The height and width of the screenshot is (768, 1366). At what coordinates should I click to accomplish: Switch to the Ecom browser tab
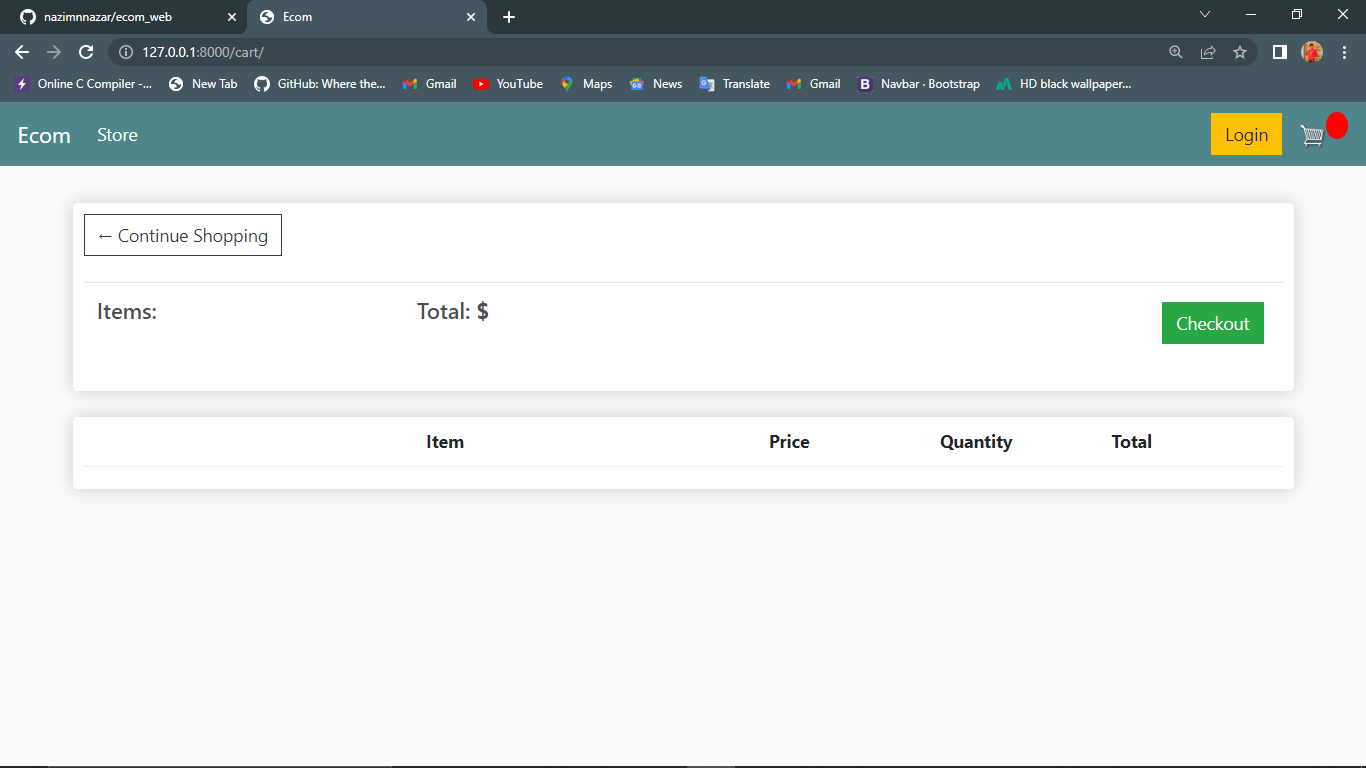(367, 17)
